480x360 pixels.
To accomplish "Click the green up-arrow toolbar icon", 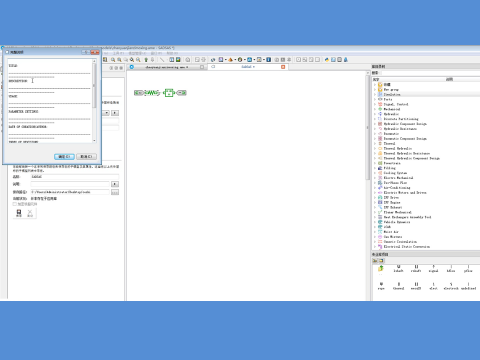I will click(x=146, y=60).
